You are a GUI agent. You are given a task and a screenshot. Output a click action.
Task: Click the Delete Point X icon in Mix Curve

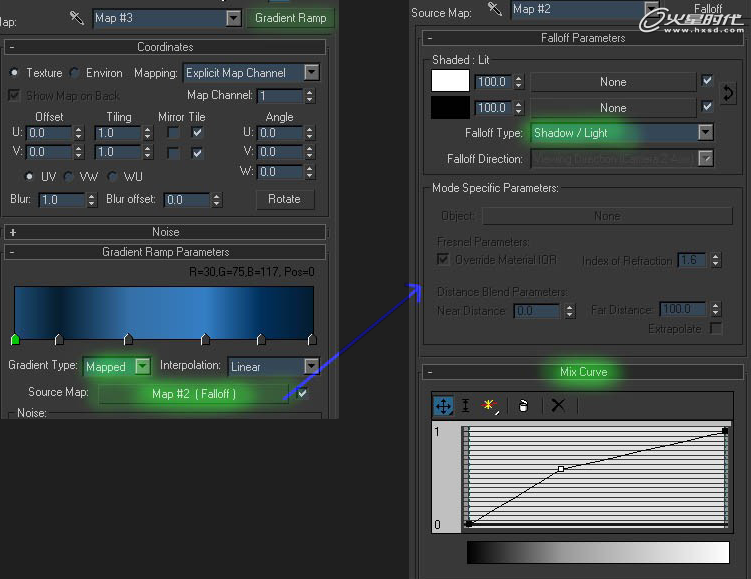click(x=558, y=405)
